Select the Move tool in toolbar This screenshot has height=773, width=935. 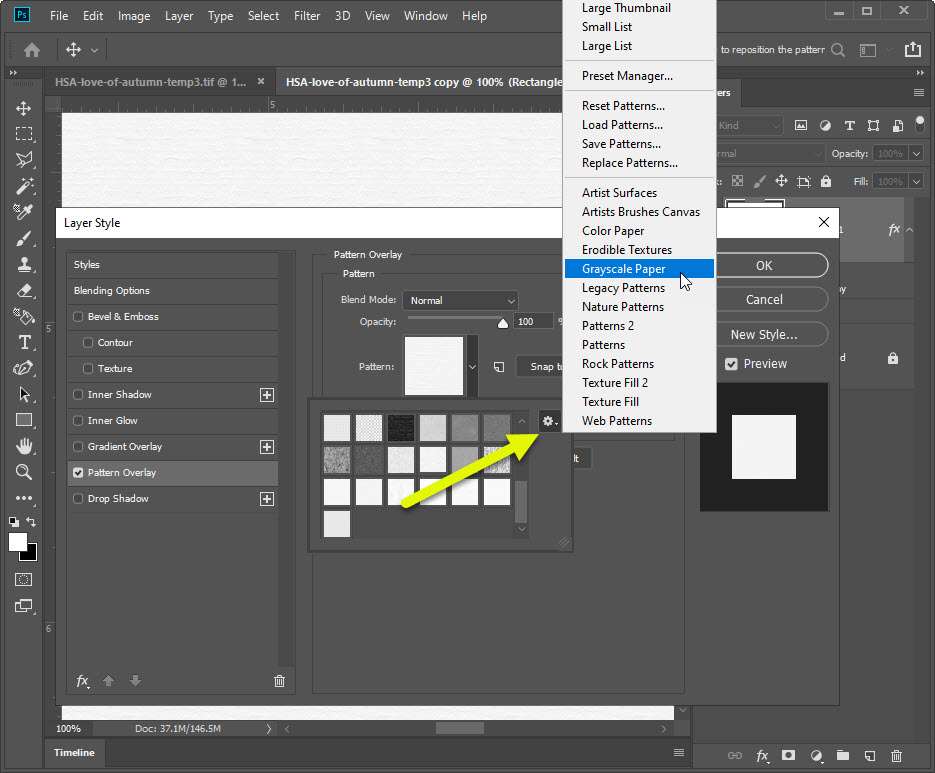pos(24,108)
